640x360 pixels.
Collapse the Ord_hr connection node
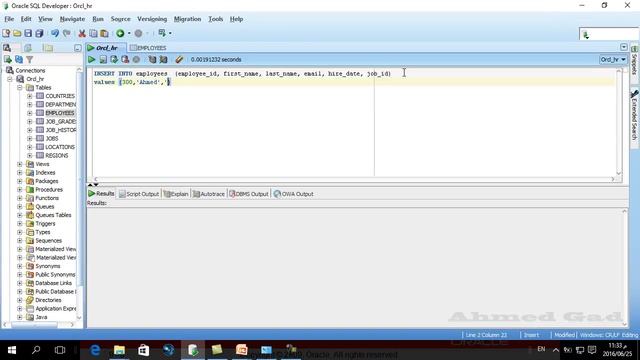click(10, 79)
